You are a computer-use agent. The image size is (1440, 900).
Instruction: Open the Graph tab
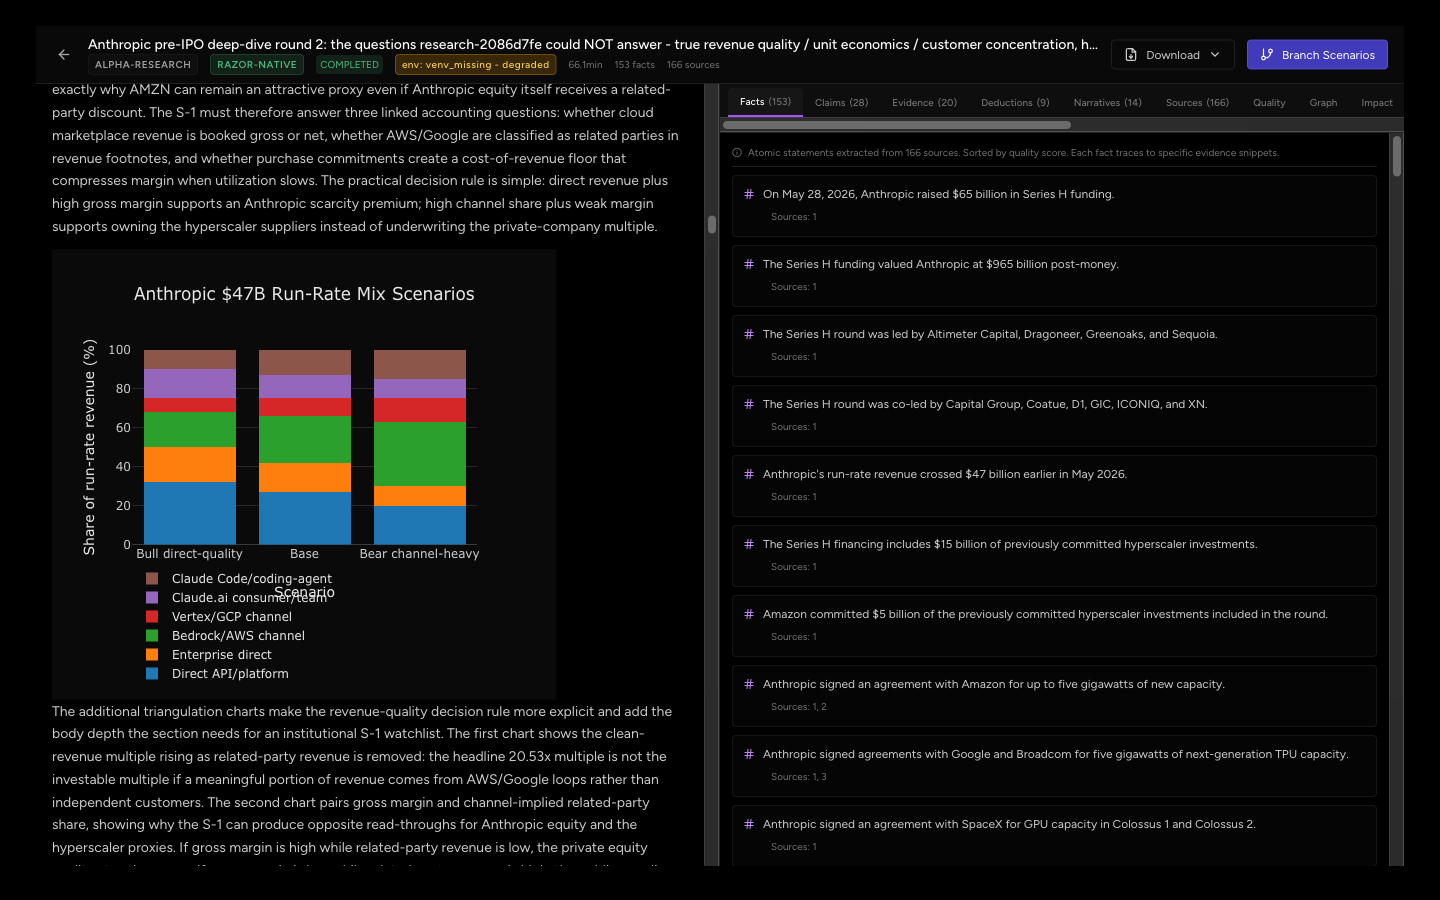(1323, 103)
